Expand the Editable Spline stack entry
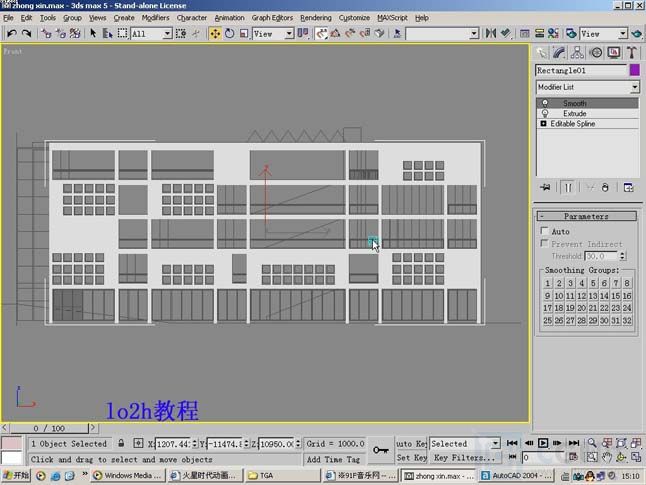 click(x=543, y=124)
